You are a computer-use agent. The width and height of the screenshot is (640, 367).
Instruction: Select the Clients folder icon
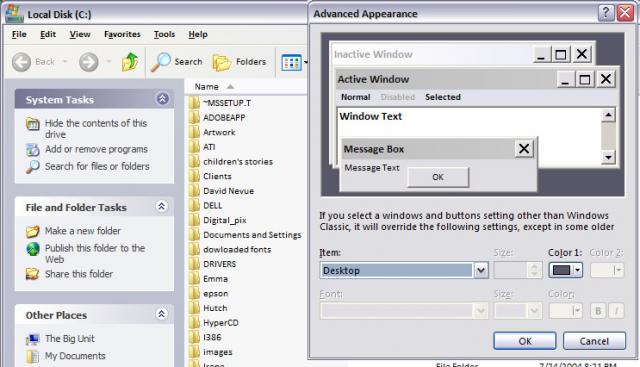click(x=194, y=176)
